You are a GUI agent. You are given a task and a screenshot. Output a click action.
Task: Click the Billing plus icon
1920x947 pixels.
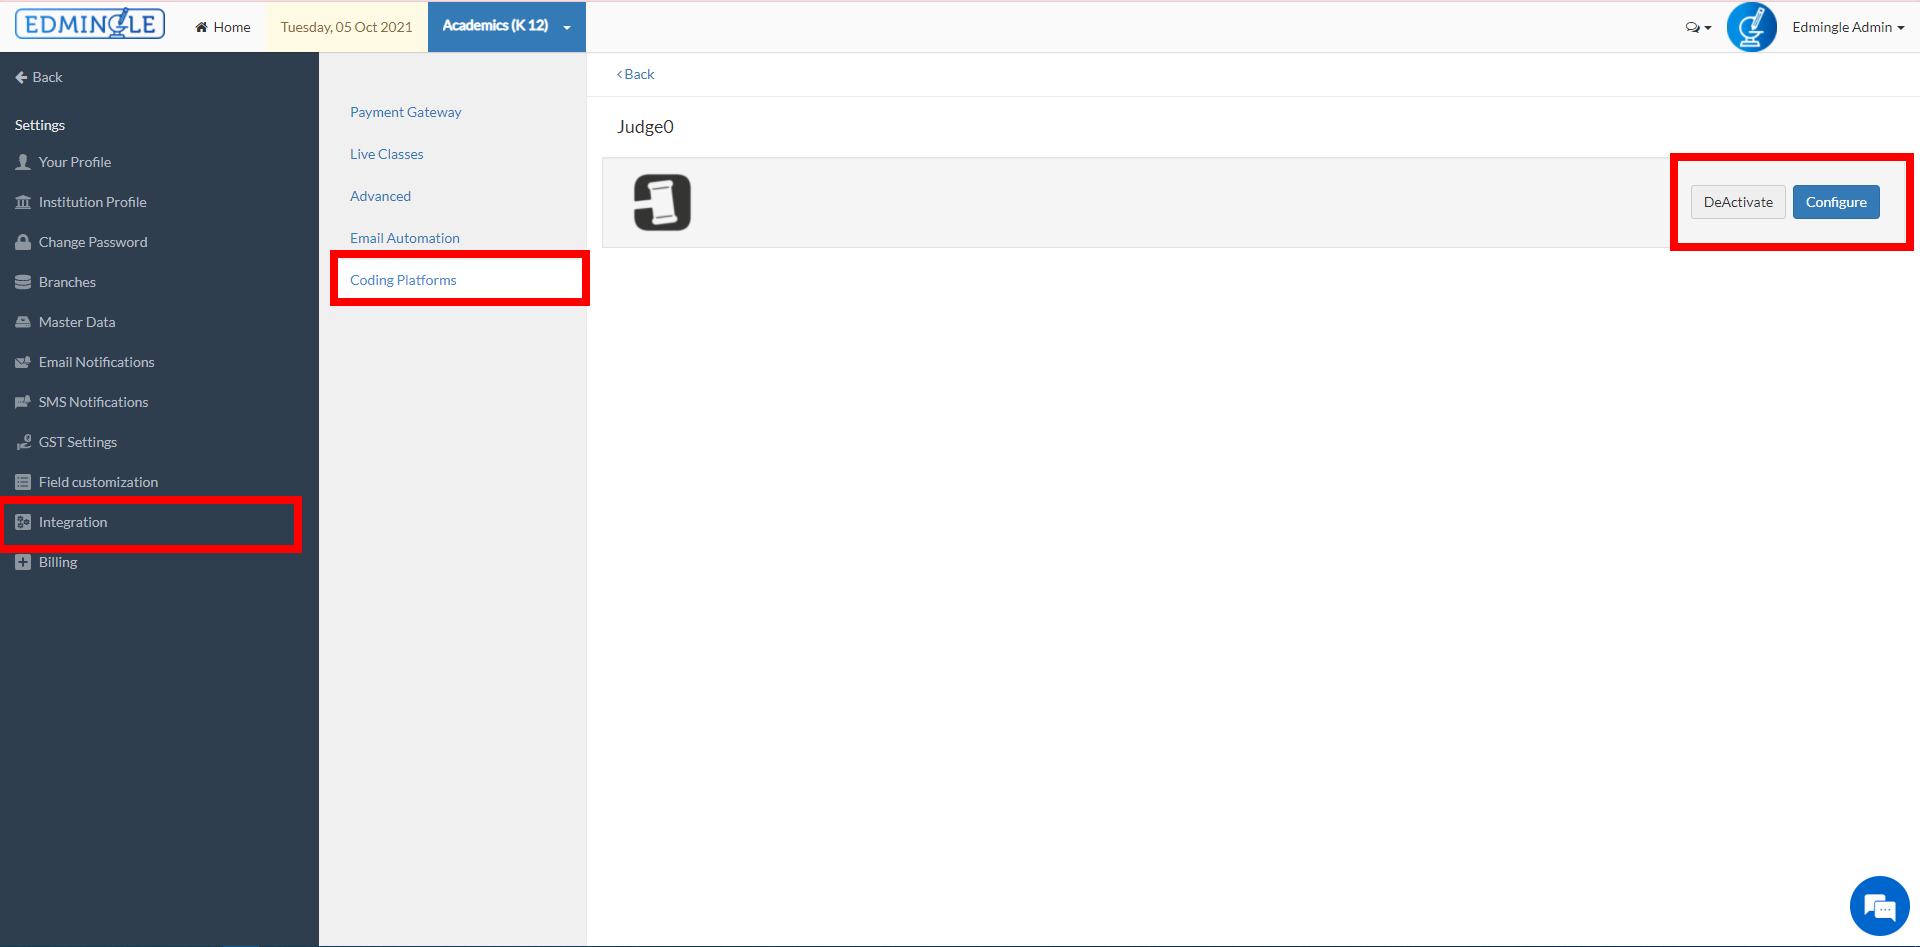coord(23,562)
